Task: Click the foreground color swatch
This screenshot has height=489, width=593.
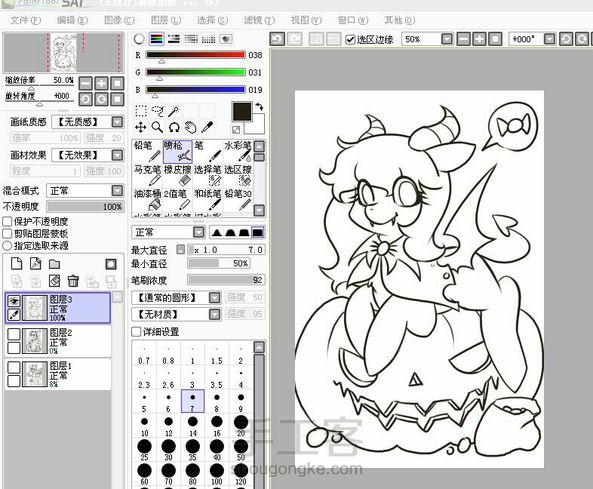Action: 242,111
